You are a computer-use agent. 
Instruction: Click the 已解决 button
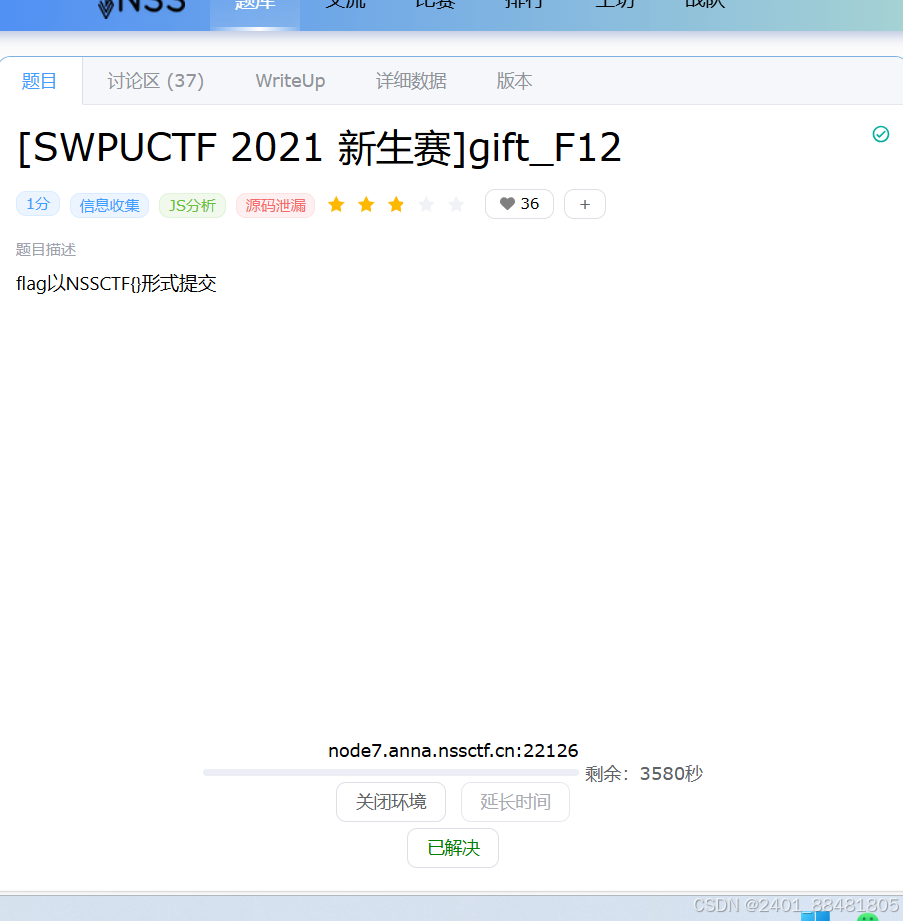coord(453,848)
